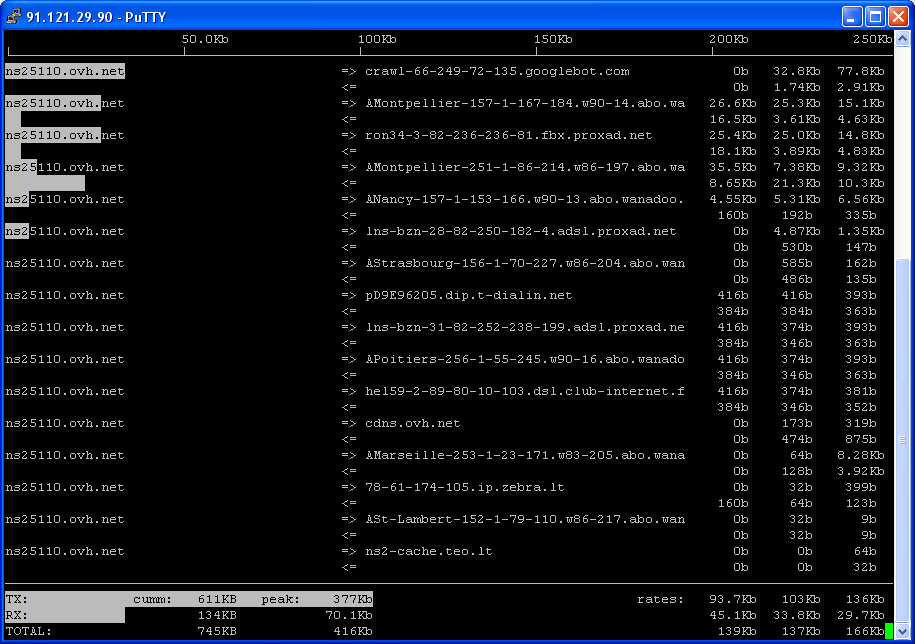This screenshot has width=915, height=644.
Task: Click the RX cumulative value 134KB
Action: tap(217, 615)
